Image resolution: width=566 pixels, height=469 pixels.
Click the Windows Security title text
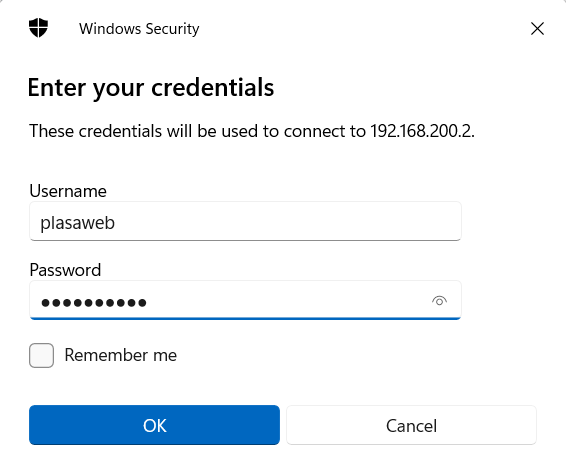click(x=139, y=29)
